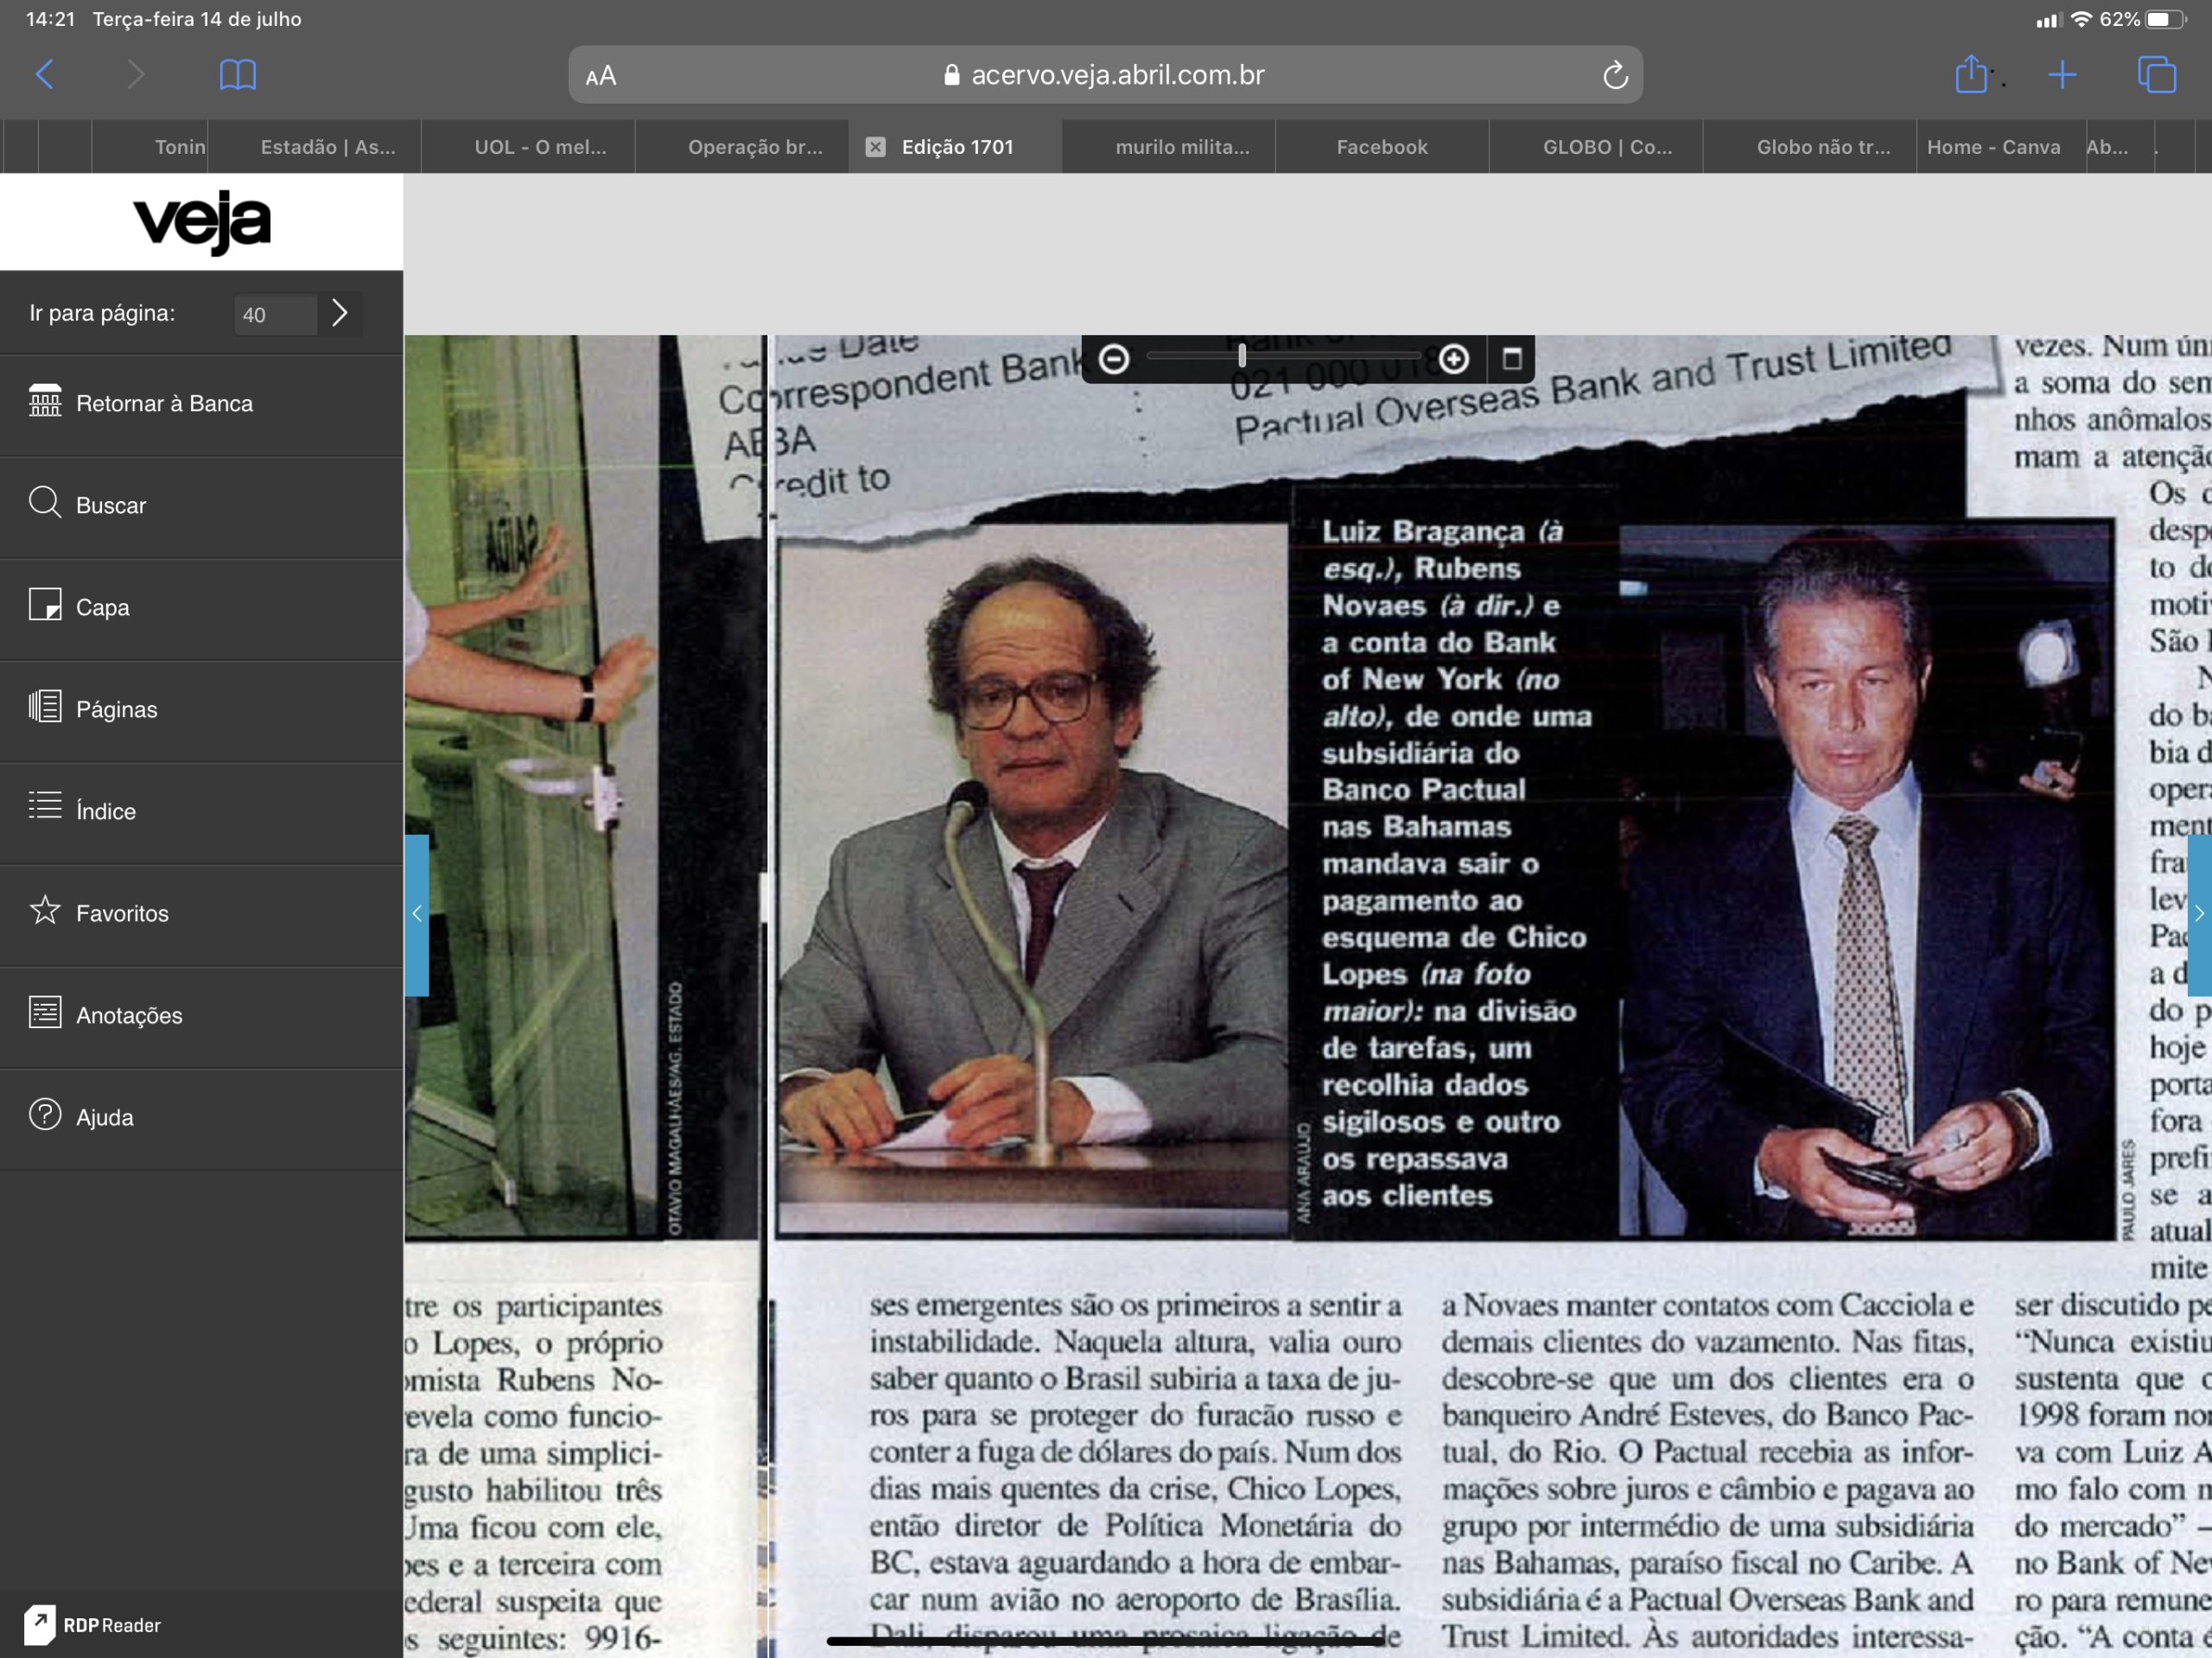Switch to the Estadão tab
This screenshot has width=2212, height=1658.
(x=328, y=147)
